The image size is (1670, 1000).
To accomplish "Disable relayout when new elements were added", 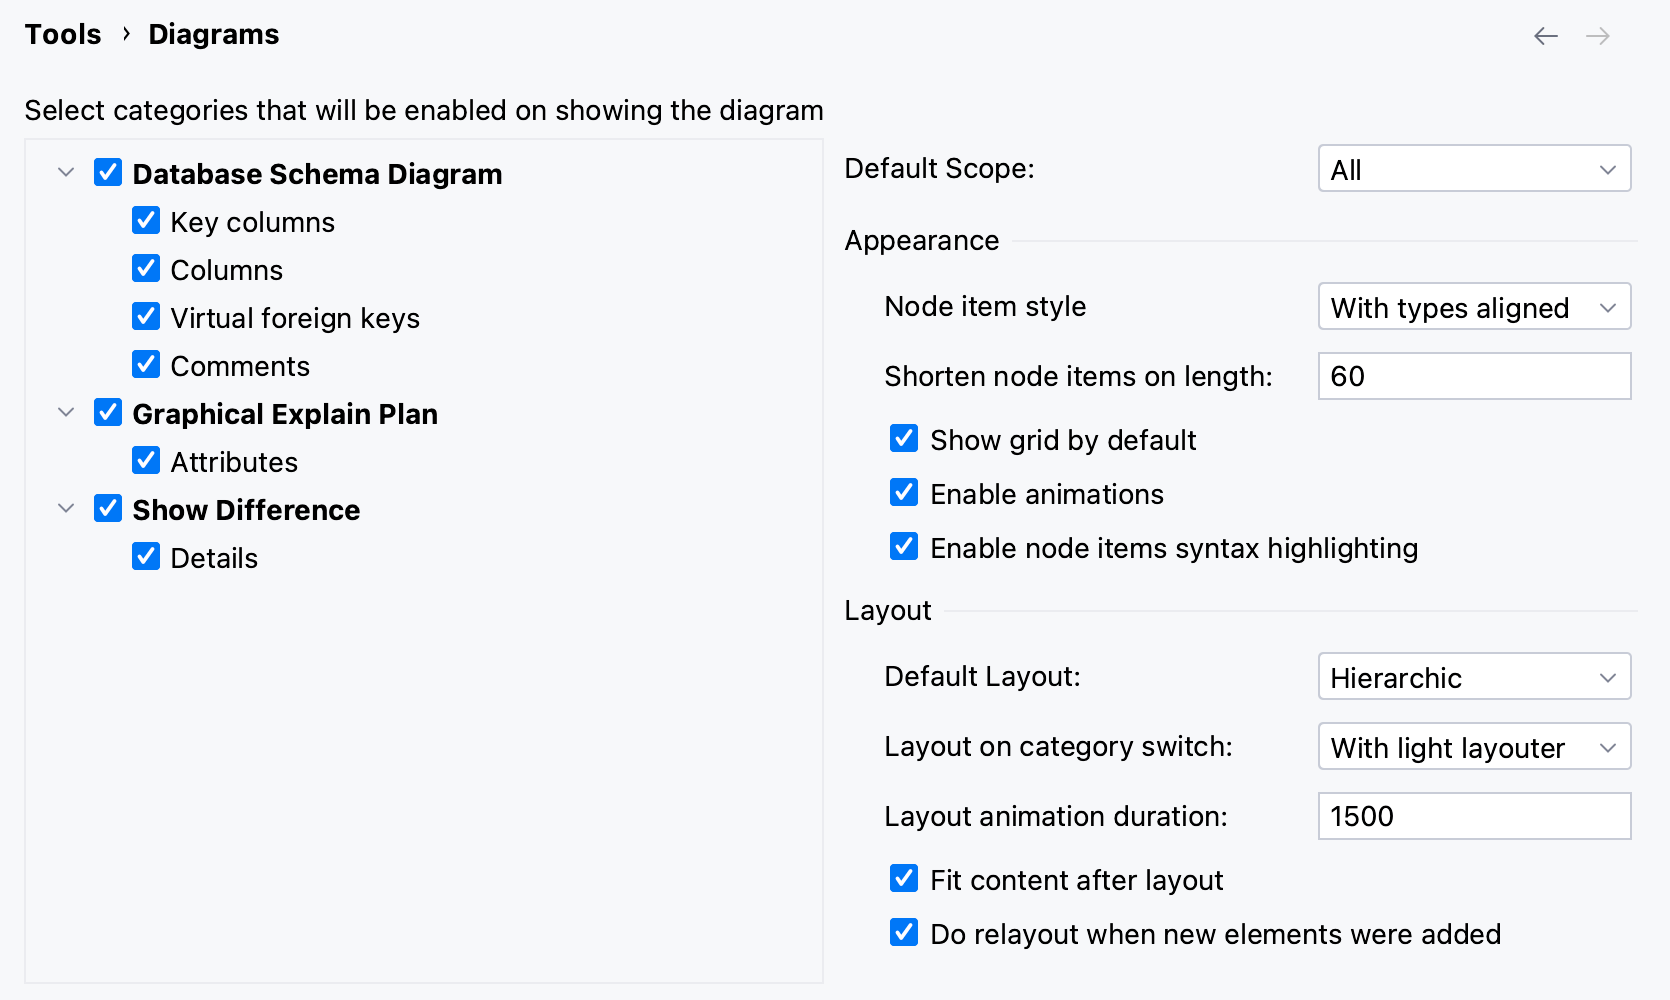I will point(903,932).
